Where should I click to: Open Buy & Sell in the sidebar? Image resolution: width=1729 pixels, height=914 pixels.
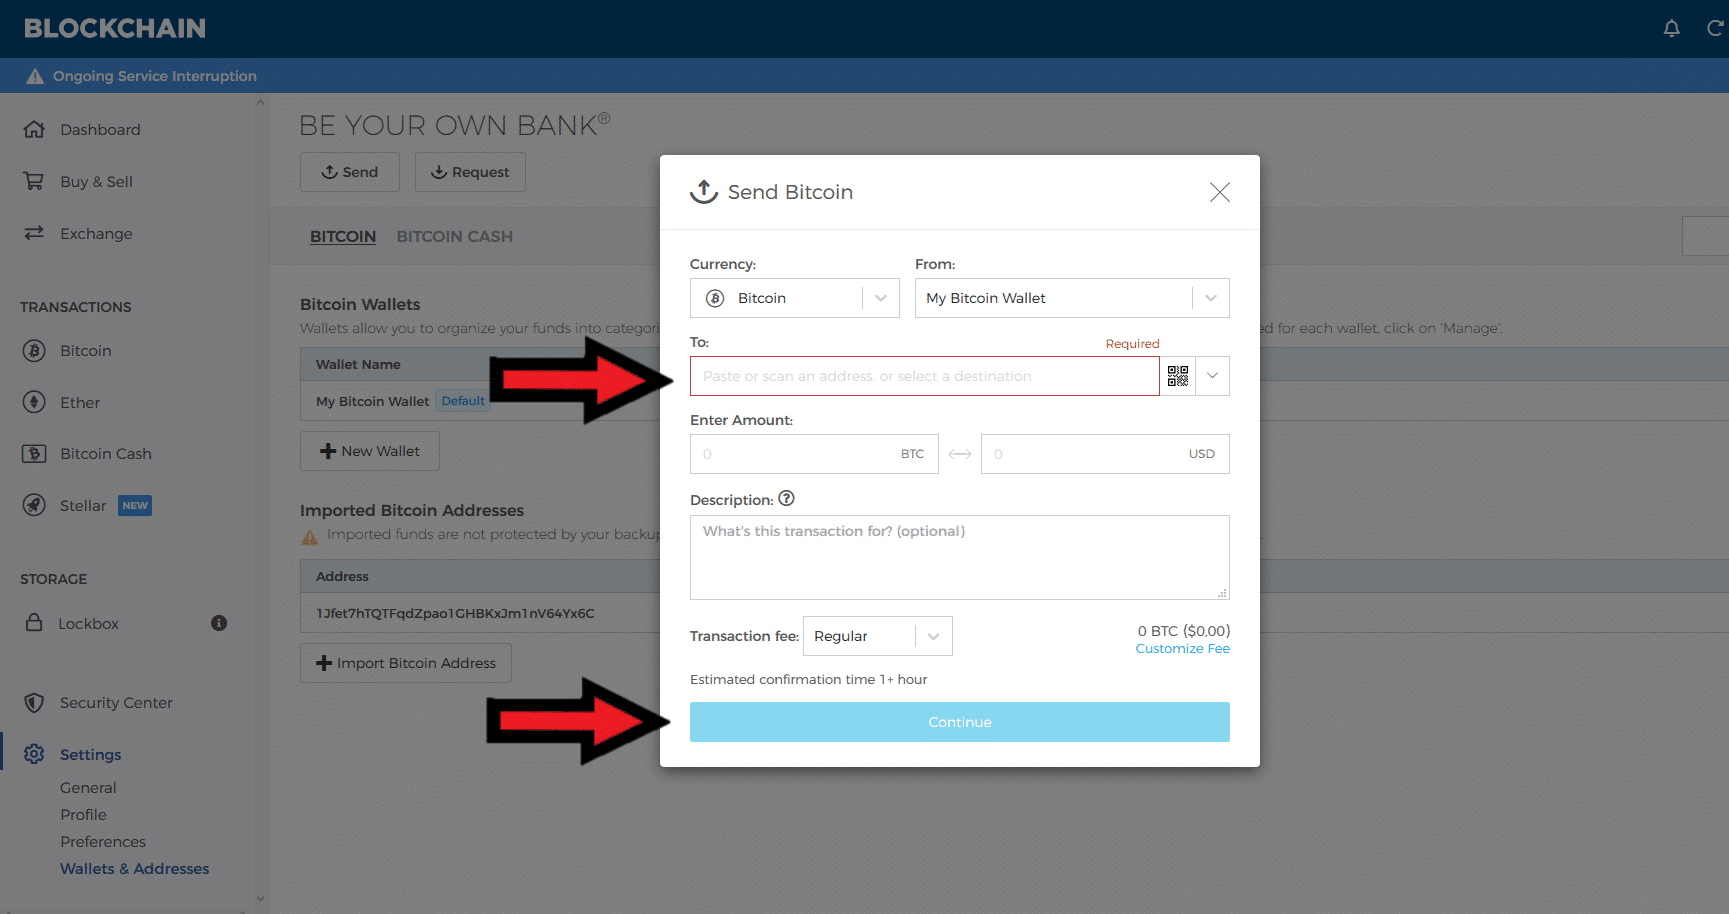click(x=96, y=181)
